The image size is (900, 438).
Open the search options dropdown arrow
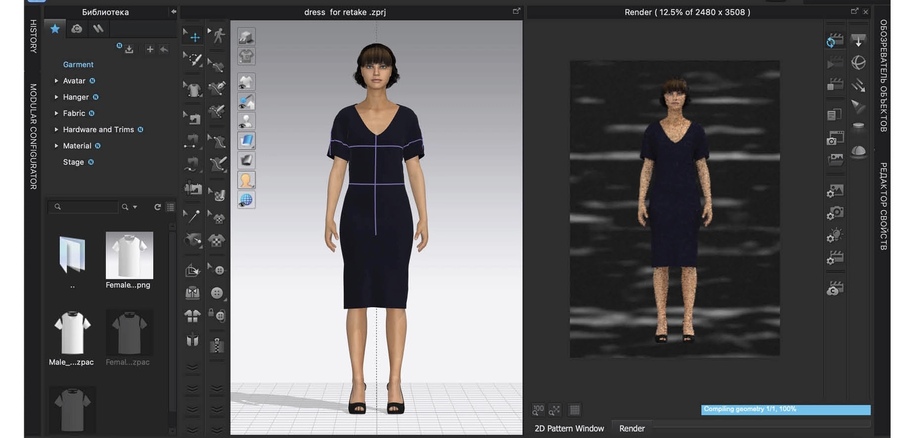coord(135,207)
